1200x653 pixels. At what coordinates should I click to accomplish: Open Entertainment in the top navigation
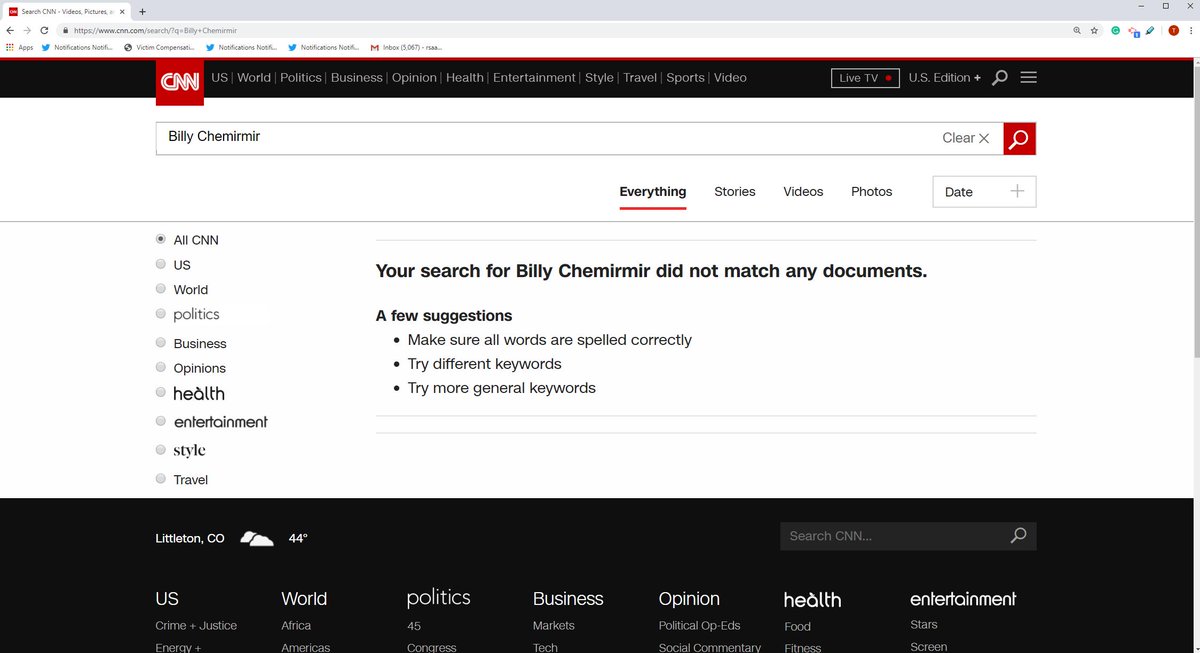[535, 78]
